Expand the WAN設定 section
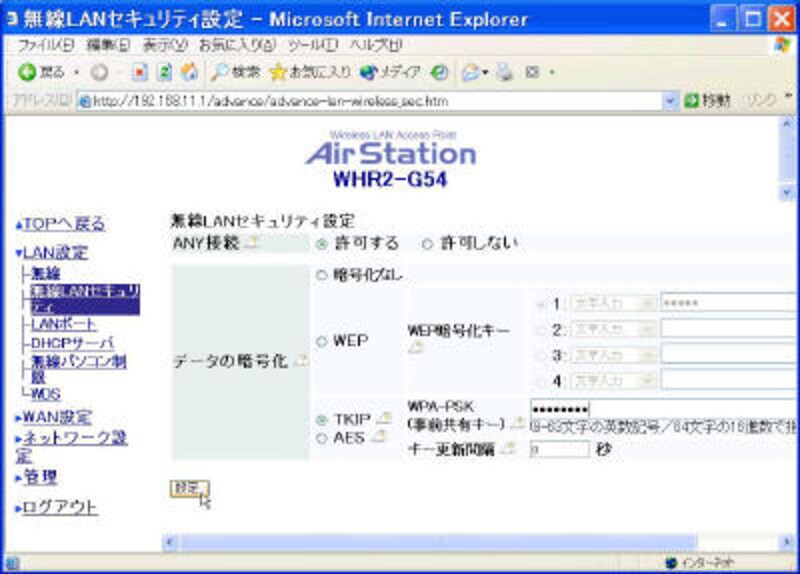The width and height of the screenshot is (800, 574). pos(19,418)
